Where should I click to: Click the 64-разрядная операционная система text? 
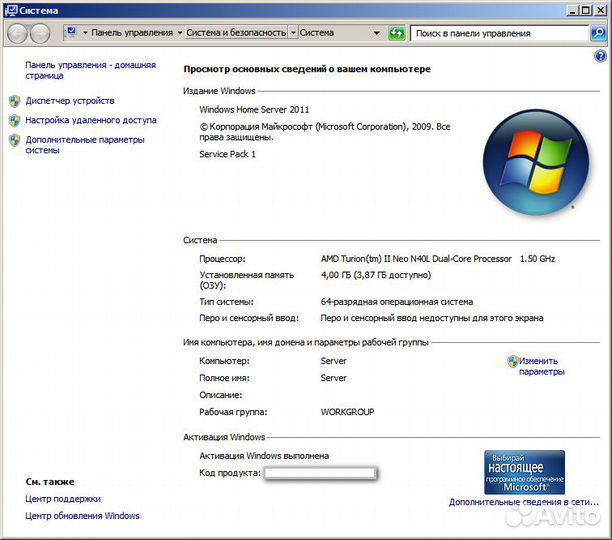397,302
